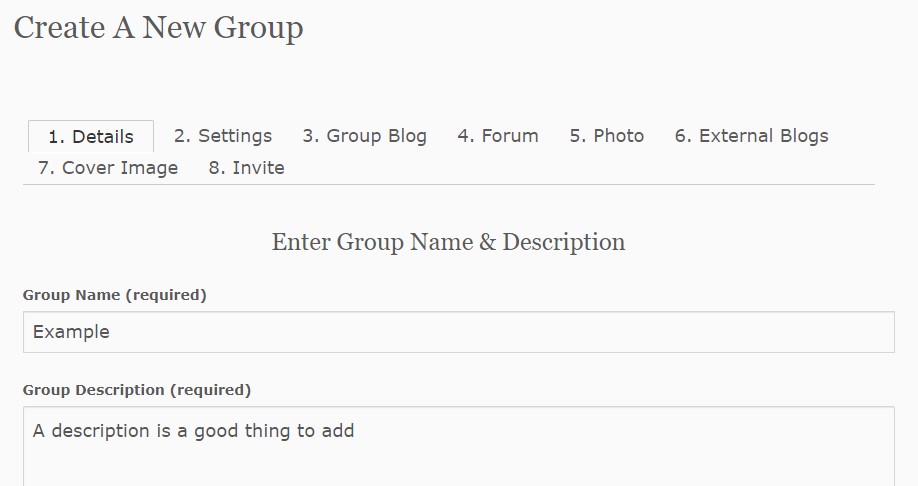Jump to the 7. Cover Image tab
The width and height of the screenshot is (918, 486).
tap(108, 168)
